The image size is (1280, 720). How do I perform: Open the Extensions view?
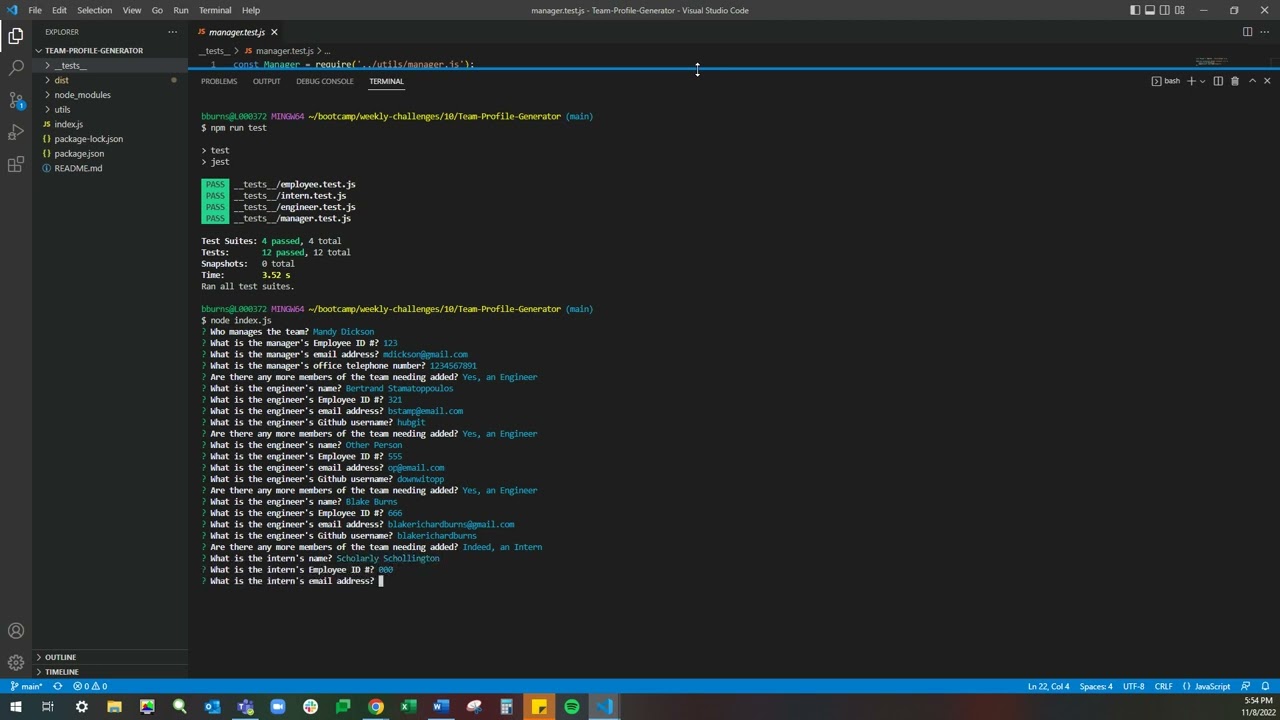coord(16,165)
